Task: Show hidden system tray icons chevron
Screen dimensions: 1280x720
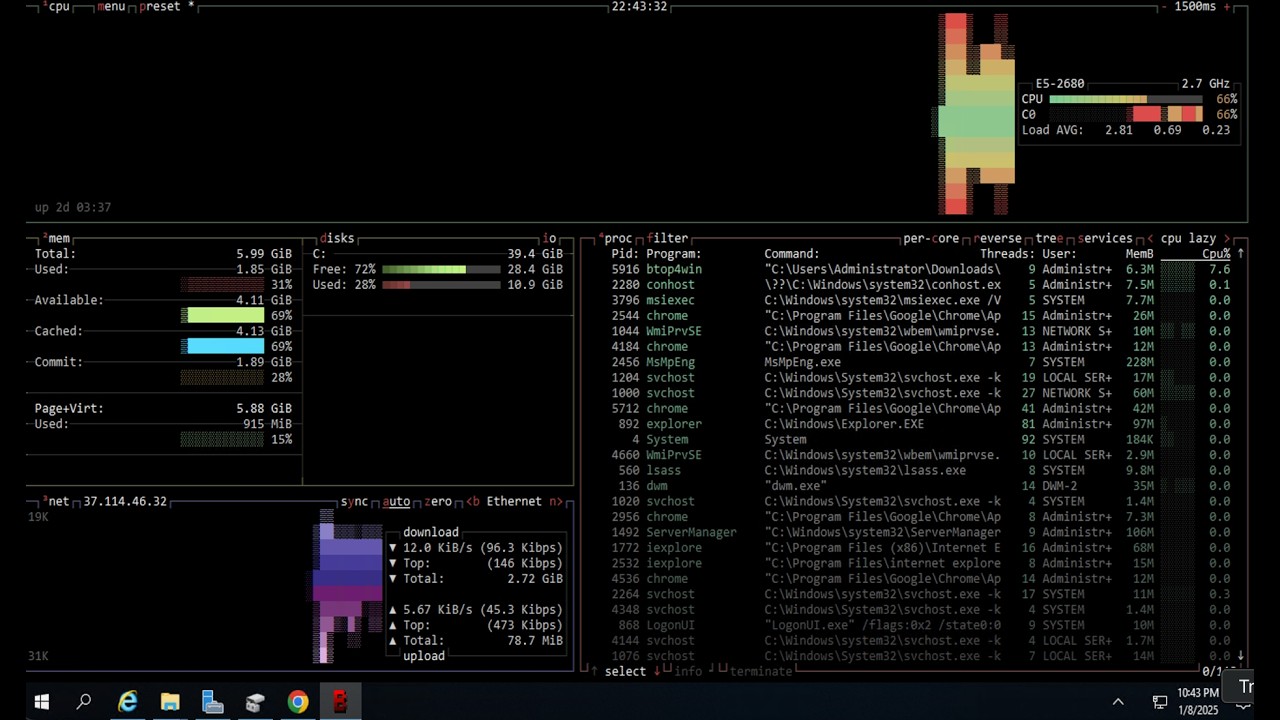Action: click(1118, 702)
